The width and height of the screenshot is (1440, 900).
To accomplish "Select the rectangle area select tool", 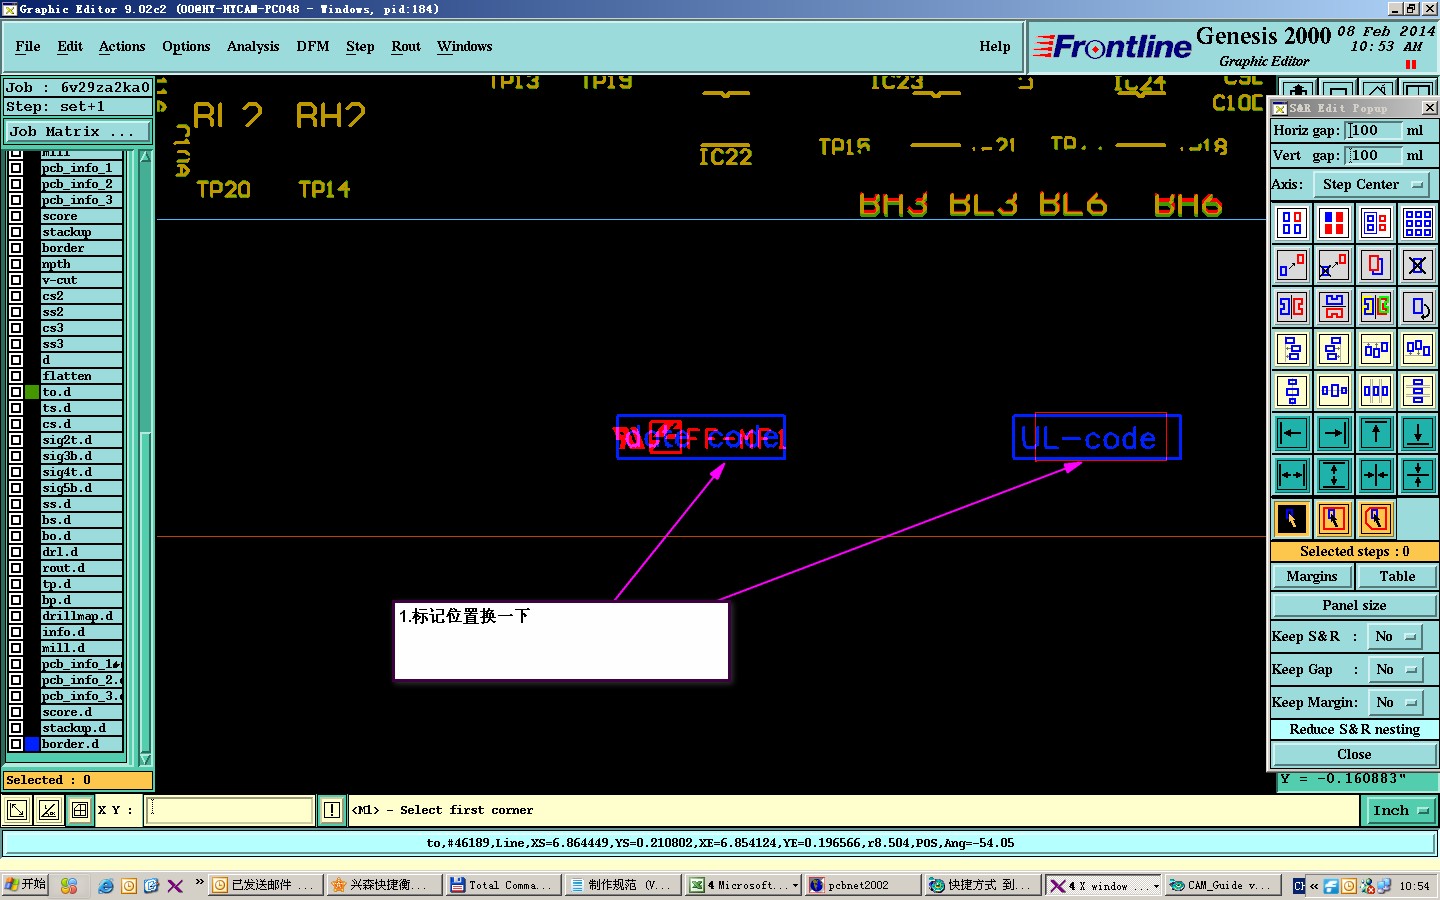I will click(x=1334, y=518).
